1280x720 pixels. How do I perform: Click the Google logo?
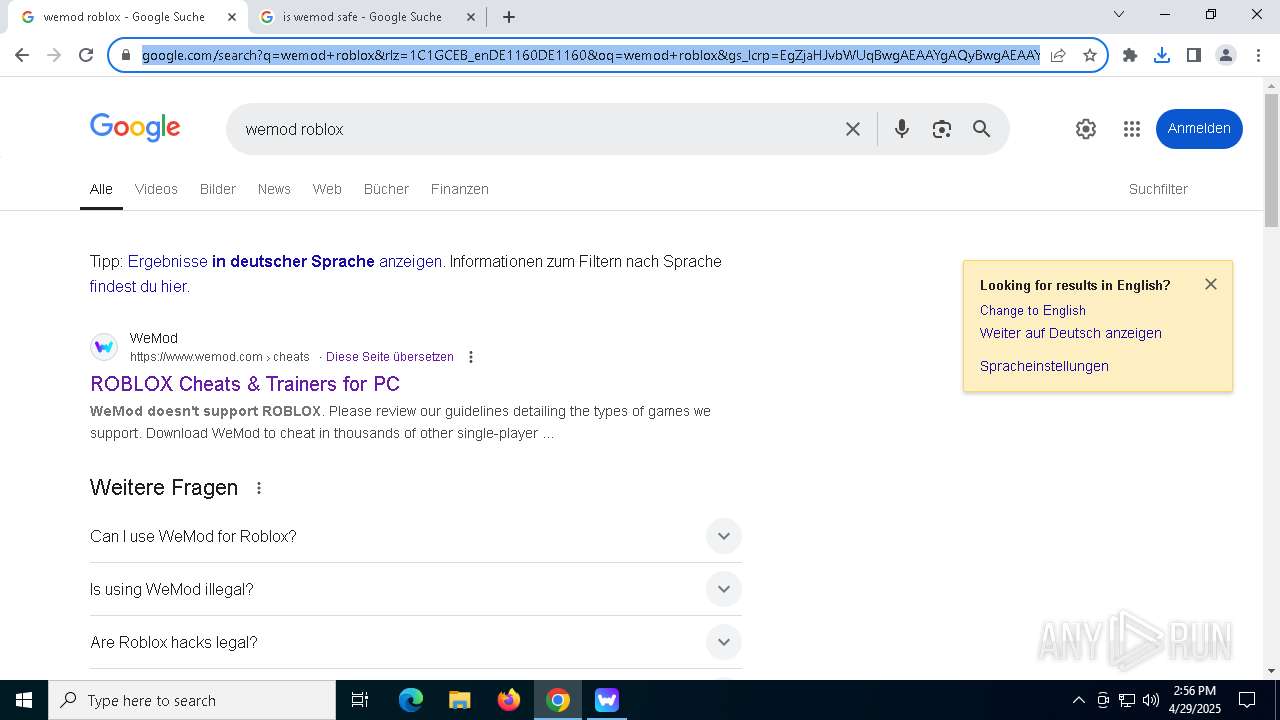(x=135, y=128)
